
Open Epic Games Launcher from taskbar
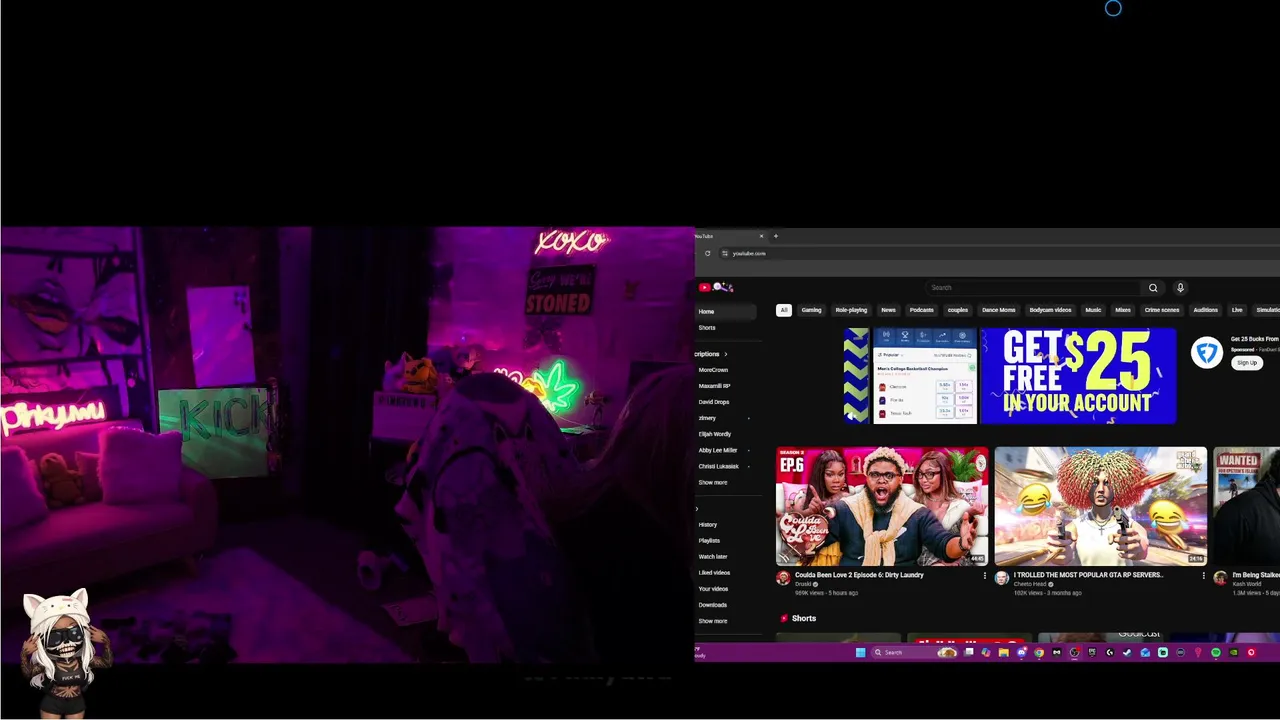[1092, 652]
